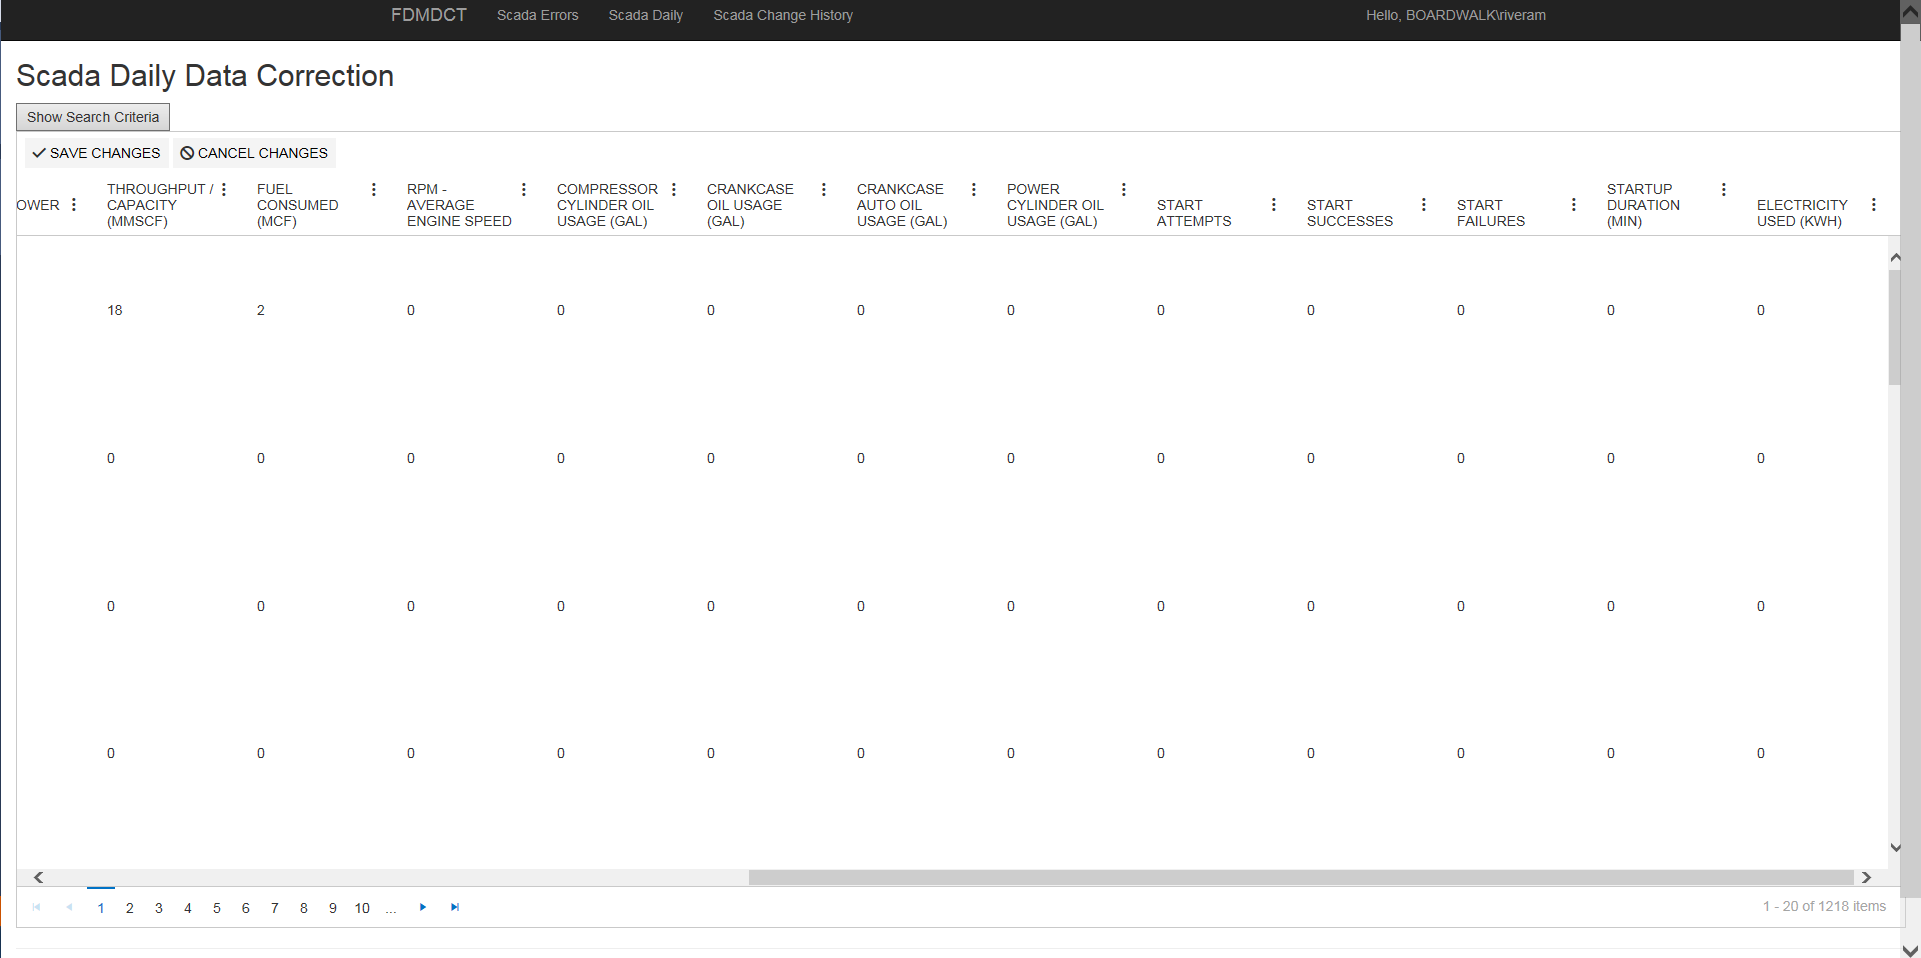
Task: Click page scrollbar down arrow
Action: point(1910,949)
